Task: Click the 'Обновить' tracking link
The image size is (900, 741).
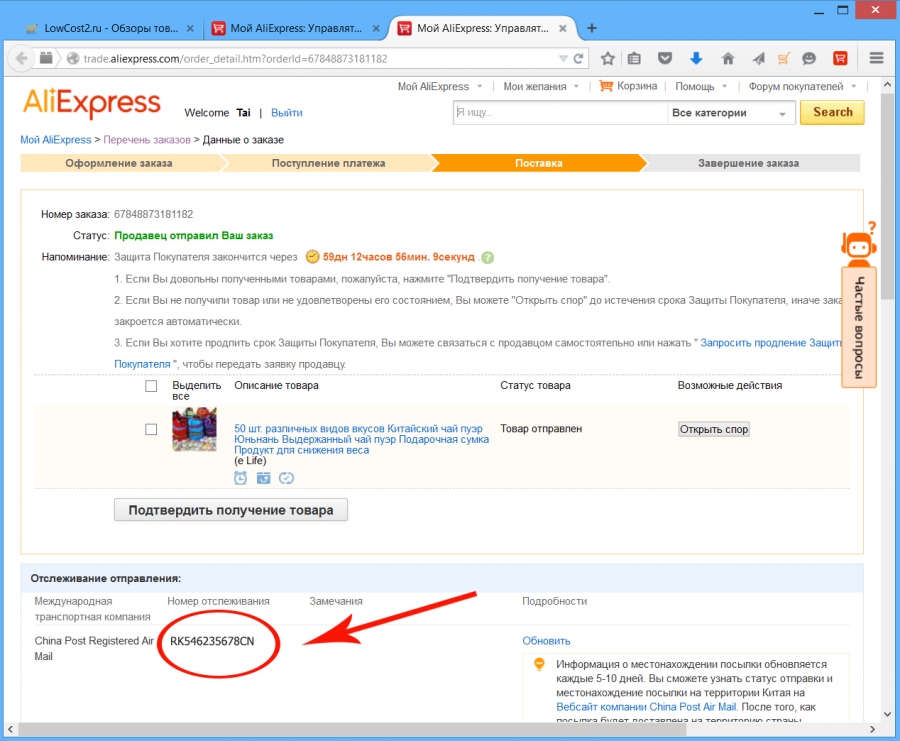Action: (546, 641)
